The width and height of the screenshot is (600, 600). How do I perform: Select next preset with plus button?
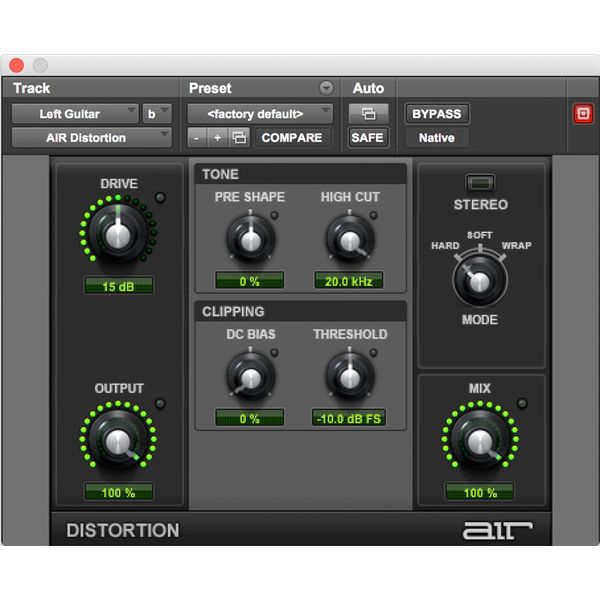point(217,137)
